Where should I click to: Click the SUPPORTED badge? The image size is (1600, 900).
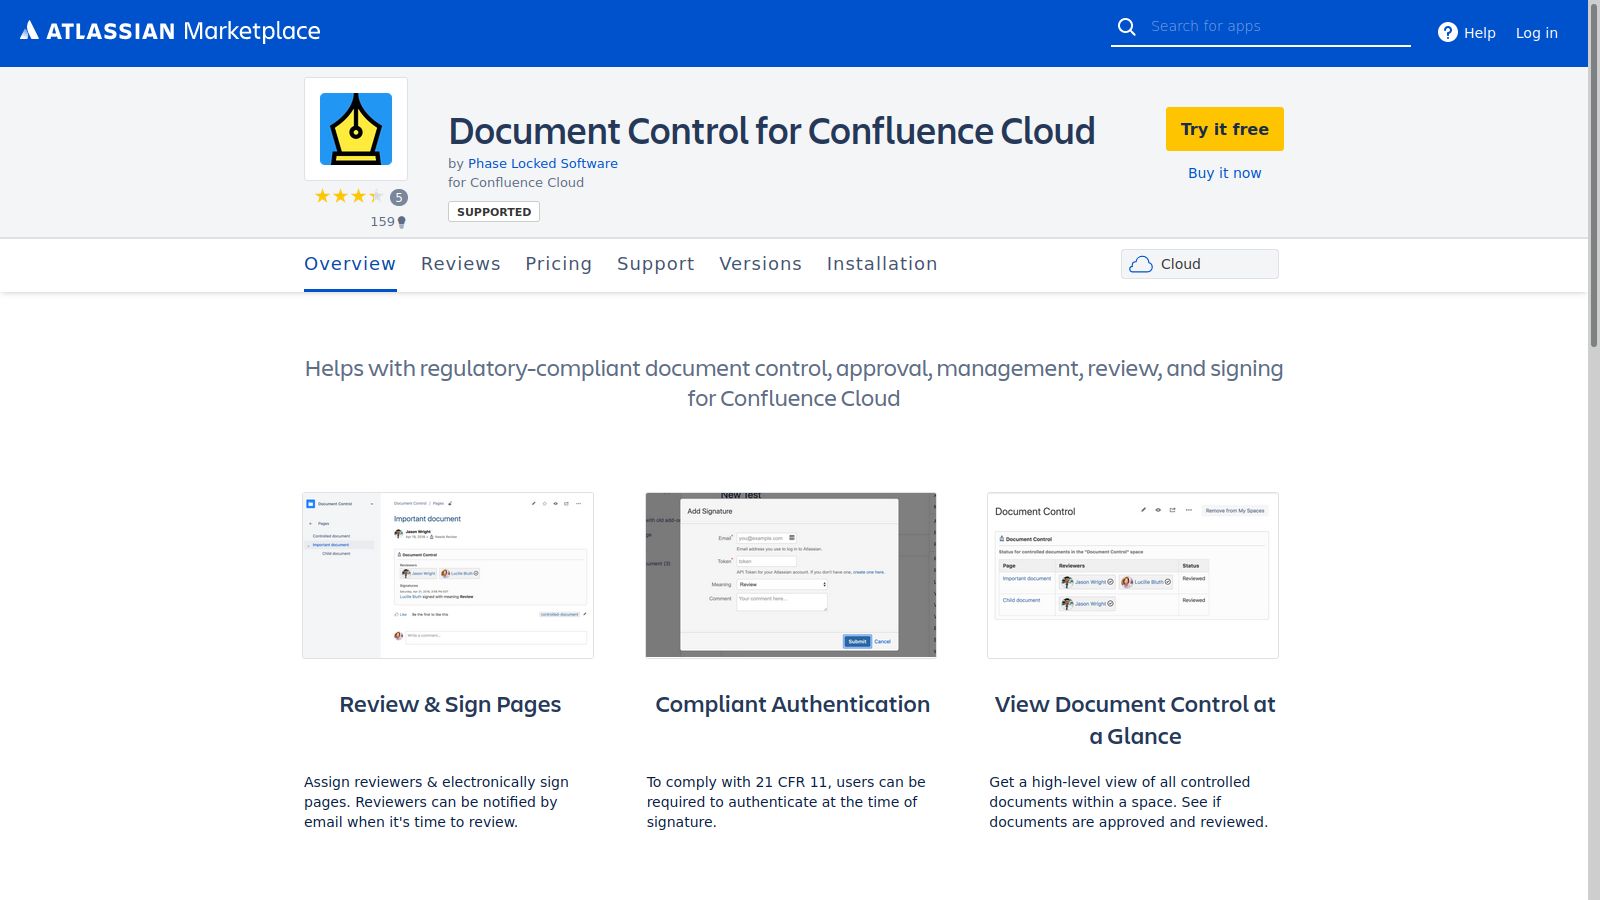494,212
